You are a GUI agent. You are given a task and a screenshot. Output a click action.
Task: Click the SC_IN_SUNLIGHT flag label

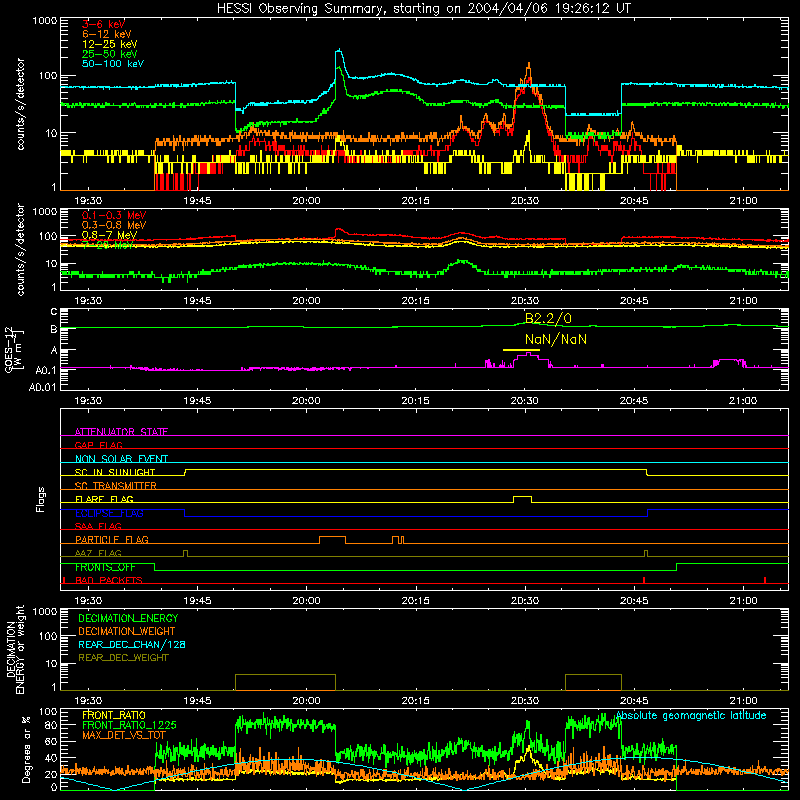pos(115,472)
